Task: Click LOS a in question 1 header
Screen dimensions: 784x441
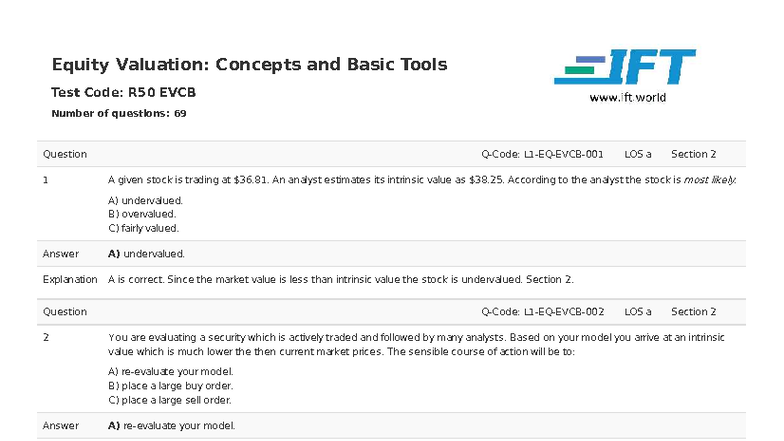Action: pyautogui.click(x=637, y=155)
